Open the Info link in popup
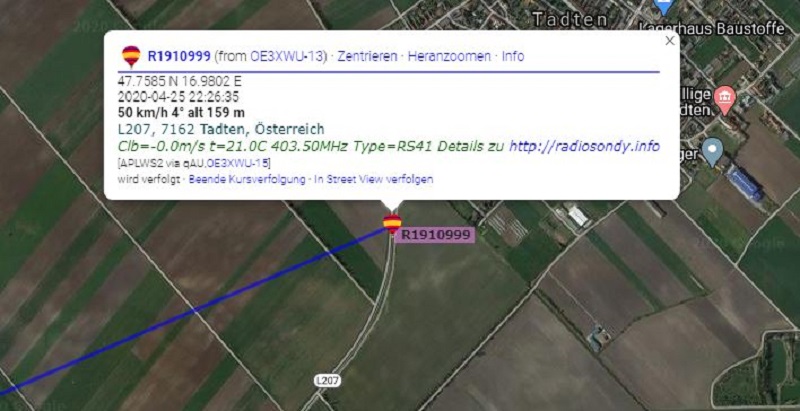Image resolution: width=800 pixels, height=411 pixels. point(513,56)
